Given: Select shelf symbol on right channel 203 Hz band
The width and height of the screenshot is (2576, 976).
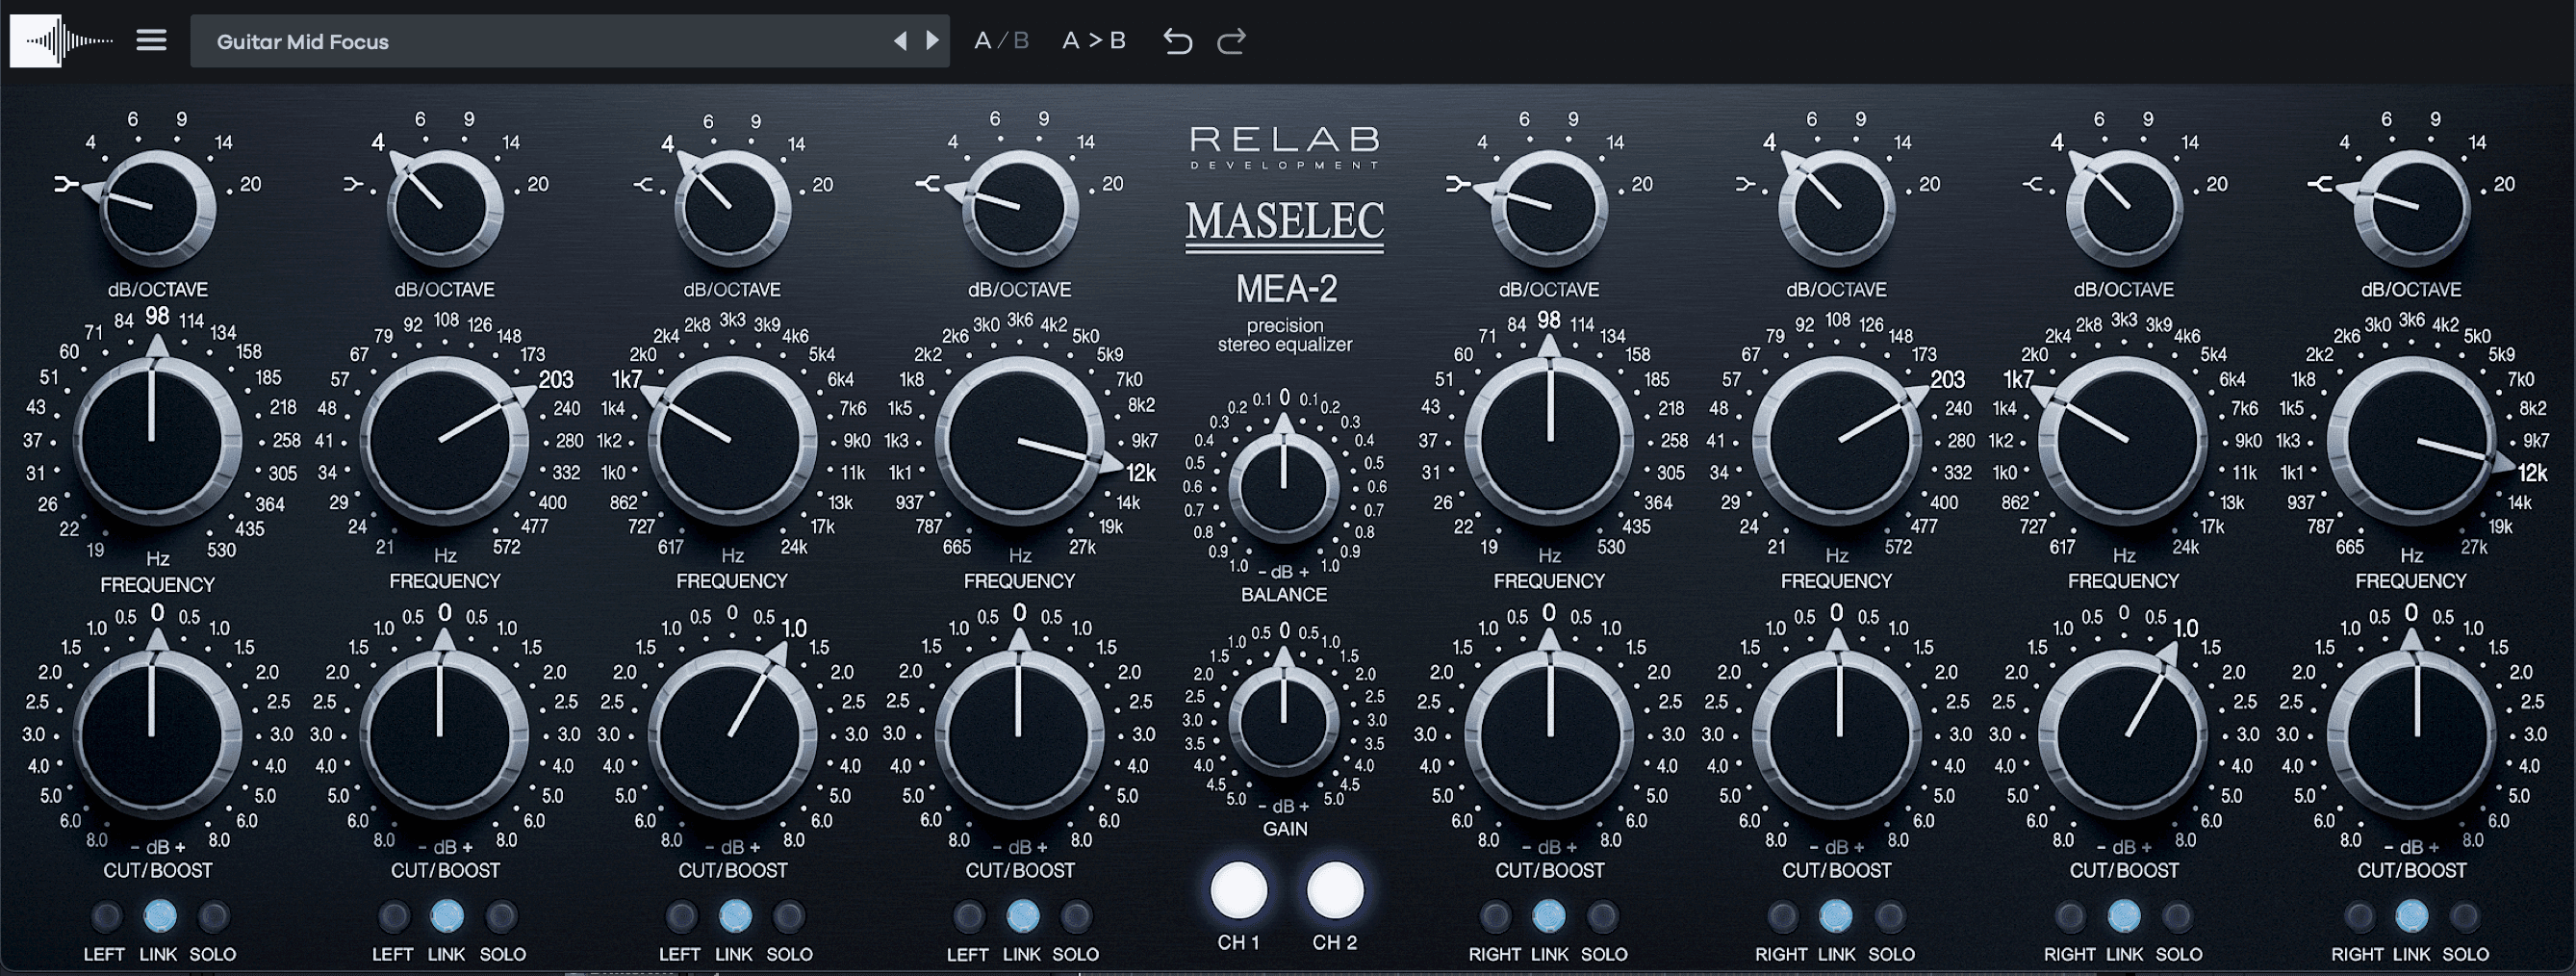Looking at the screenshot, I should (1745, 184).
